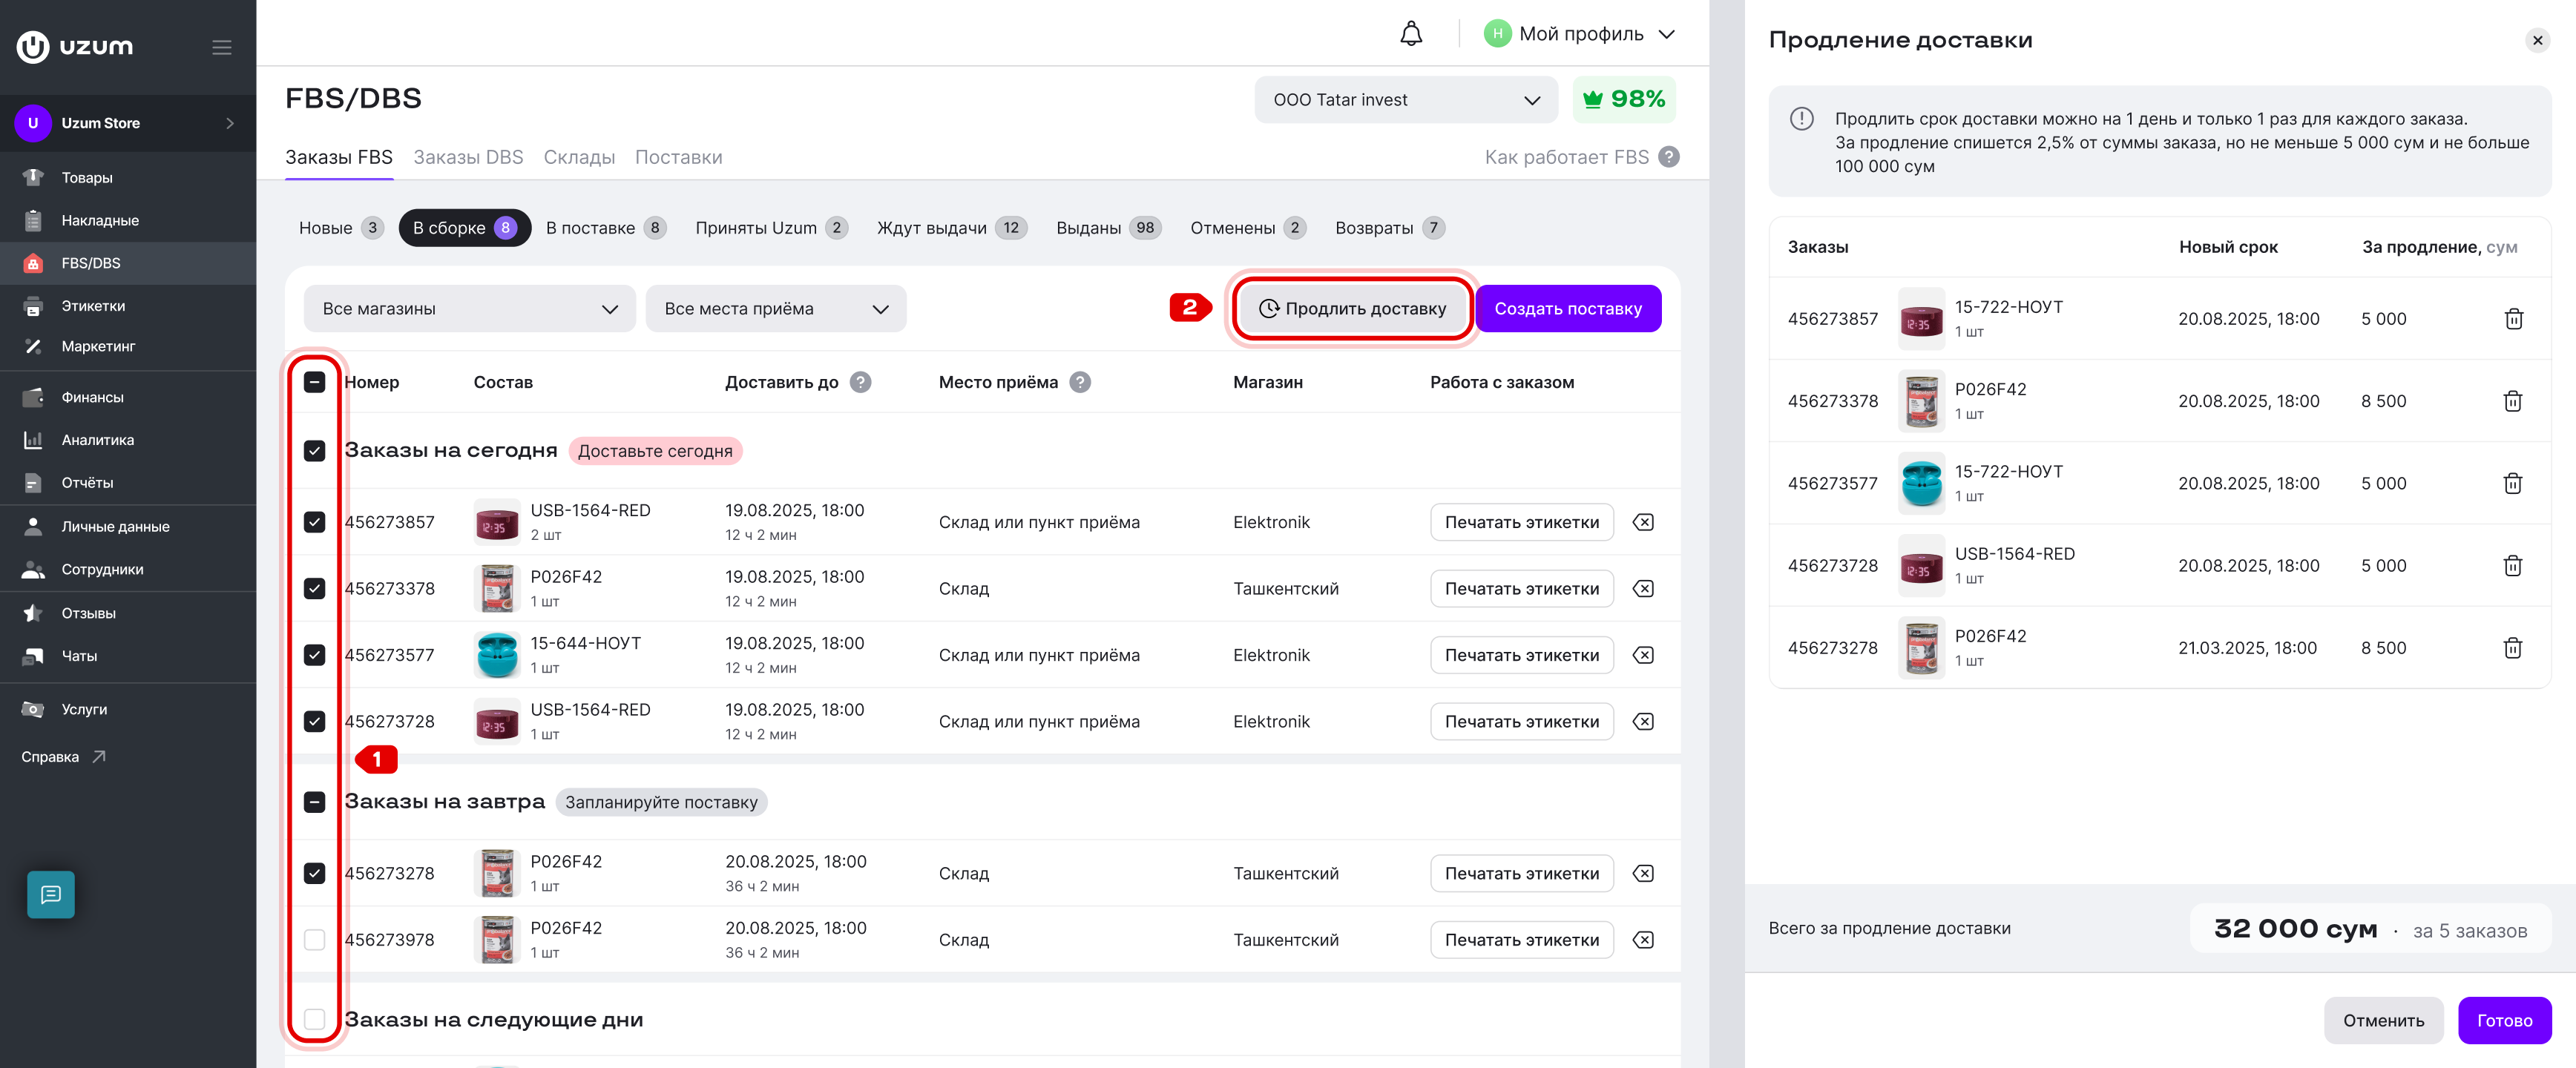2576x1068 pixels.
Task: Uncheck the 'Заказы на сегодня' group checkbox
Action: 314,451
